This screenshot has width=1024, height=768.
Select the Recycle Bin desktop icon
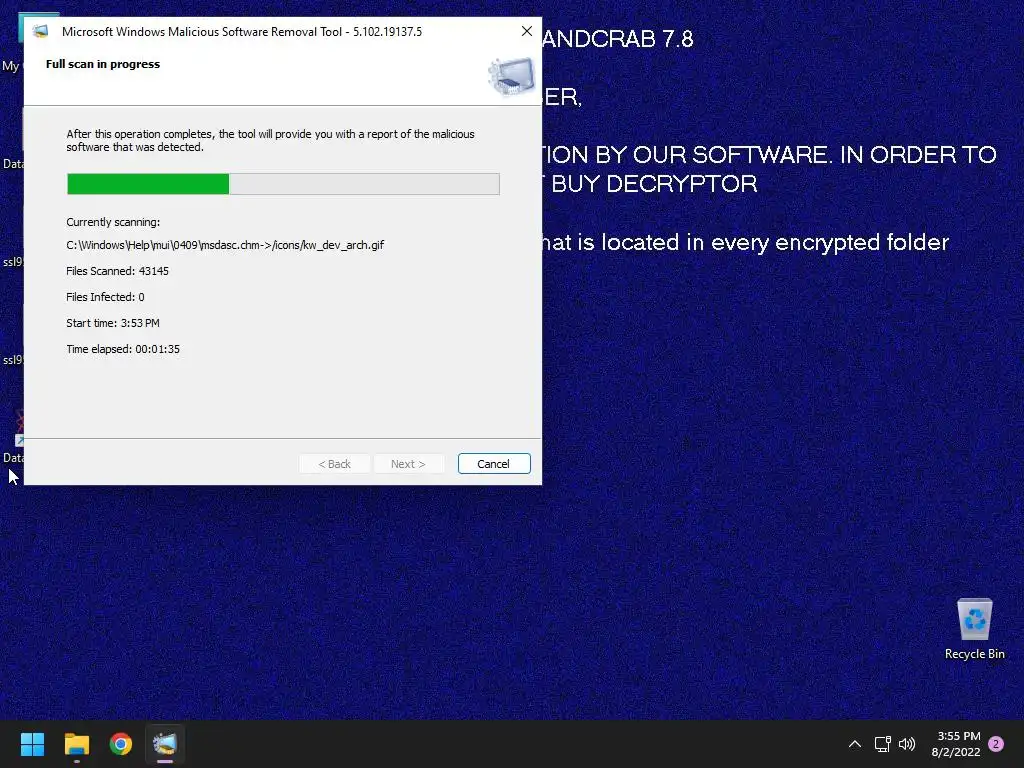pyautogui.click(x=974, y=629)
